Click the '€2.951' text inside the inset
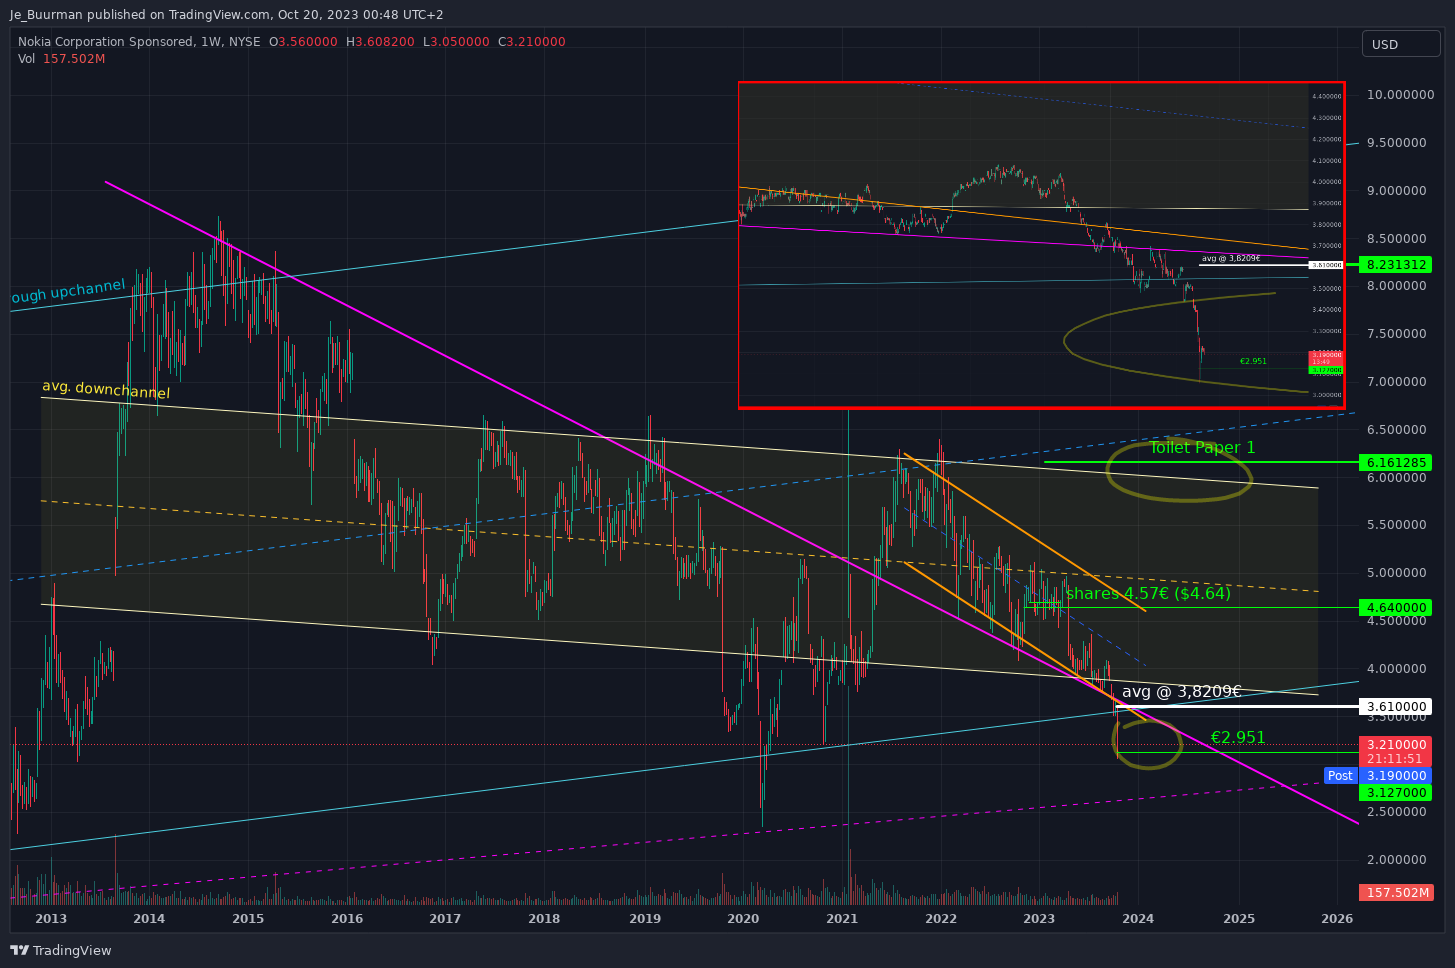The height and width of the screenshot is (968, 1455). click(x=1253, y=361)
